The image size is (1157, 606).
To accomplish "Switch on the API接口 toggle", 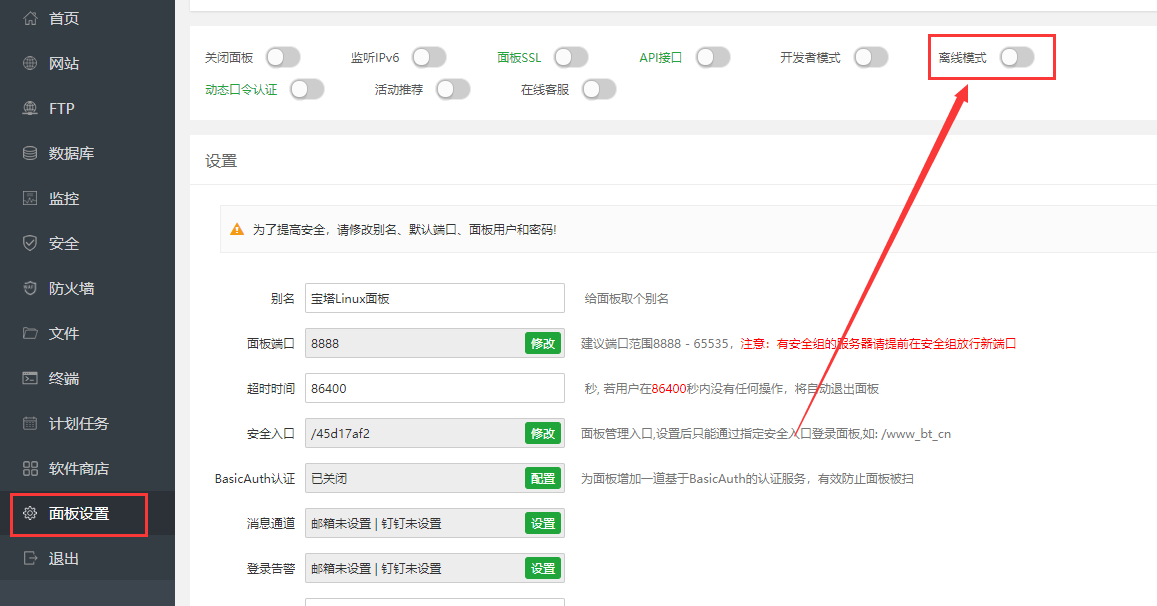I will (x=713, y=58).
